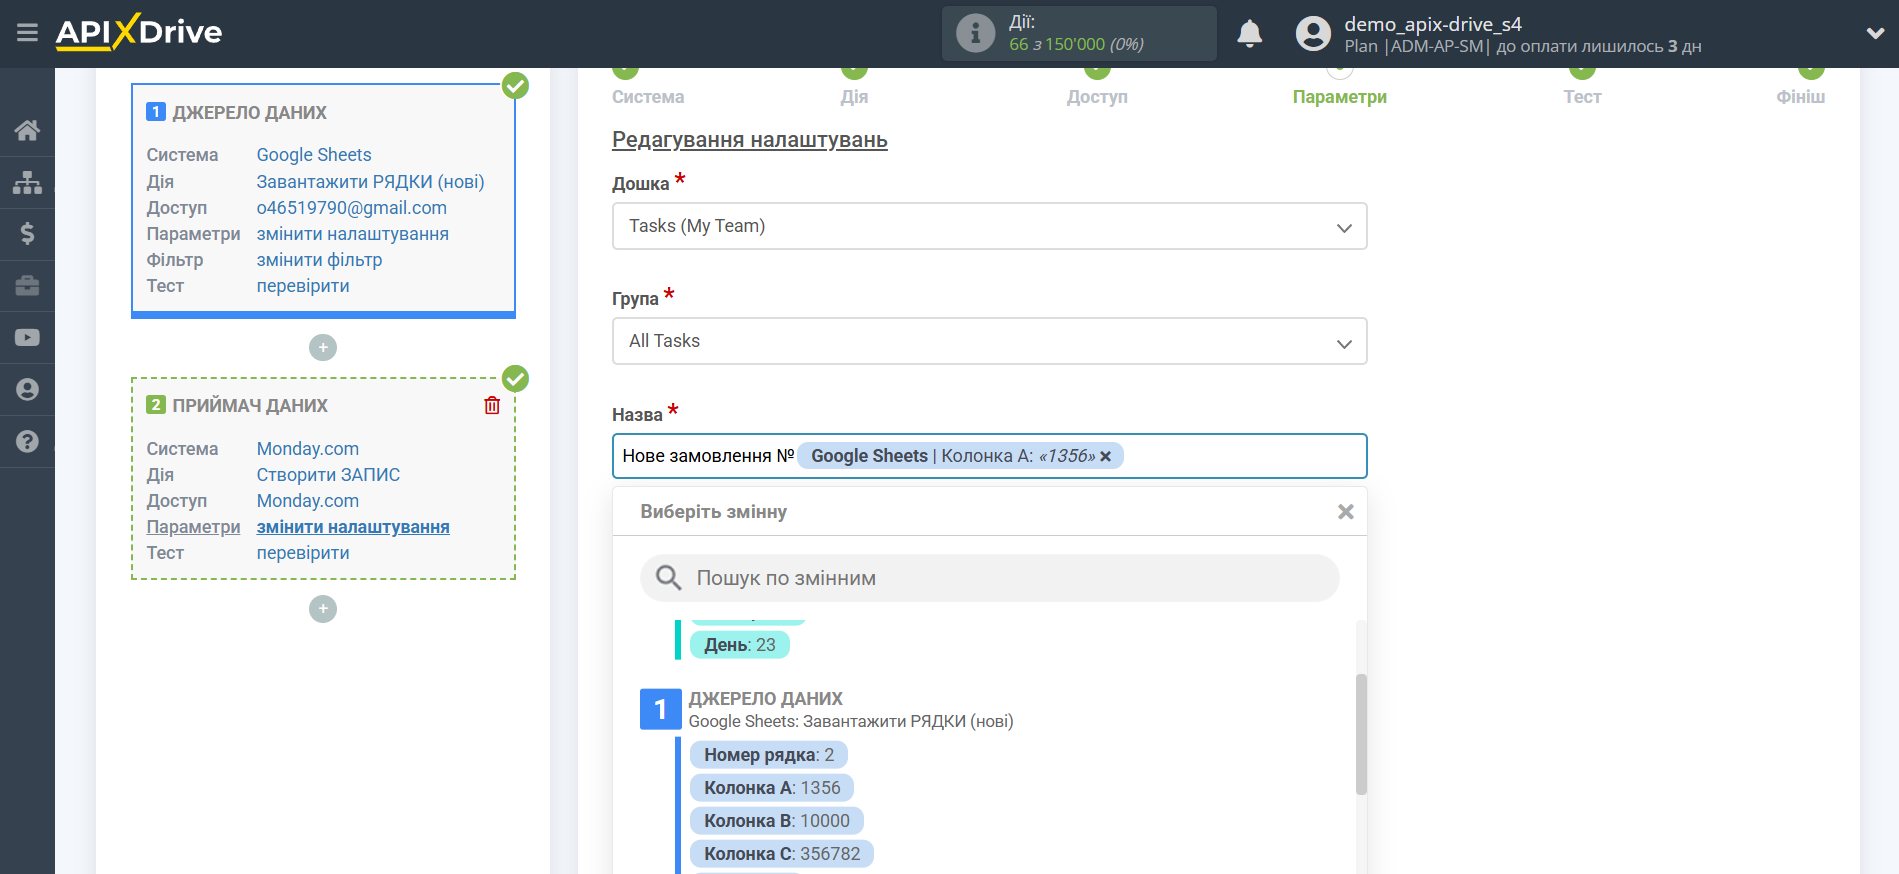Insert the День: 23 variable
Viewport: 1899px width, 874px height.
[740, 645]
